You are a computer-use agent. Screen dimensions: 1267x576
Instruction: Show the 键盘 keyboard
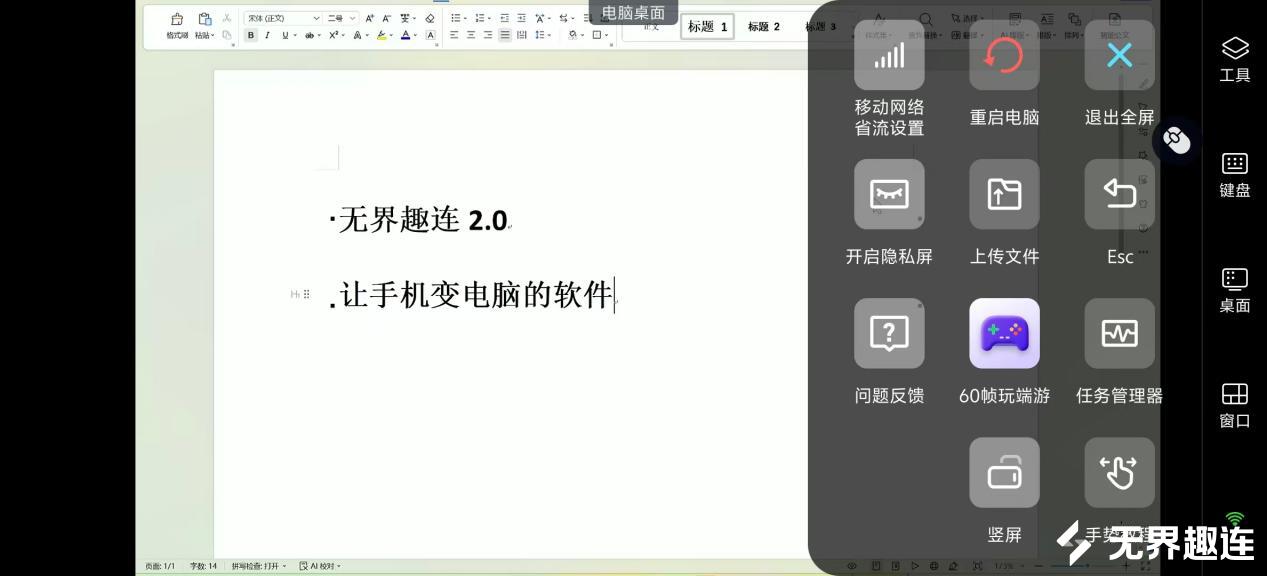1235,175
